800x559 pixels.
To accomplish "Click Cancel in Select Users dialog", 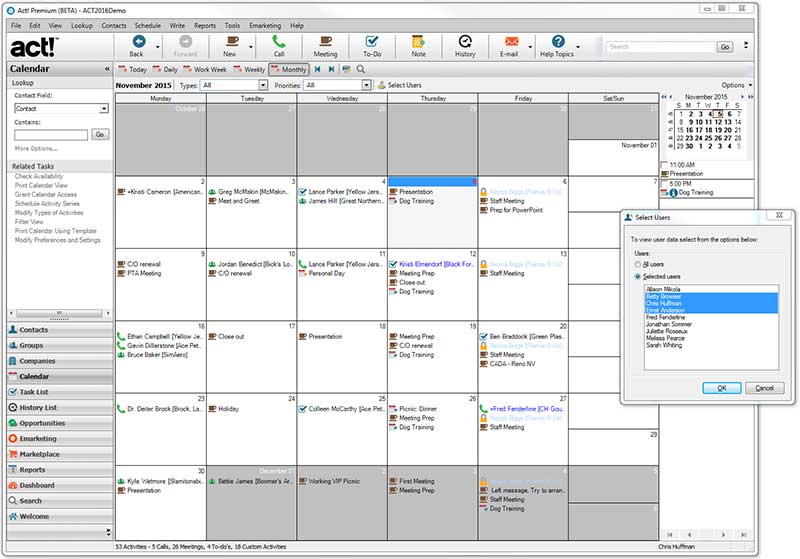I will 764,388.
